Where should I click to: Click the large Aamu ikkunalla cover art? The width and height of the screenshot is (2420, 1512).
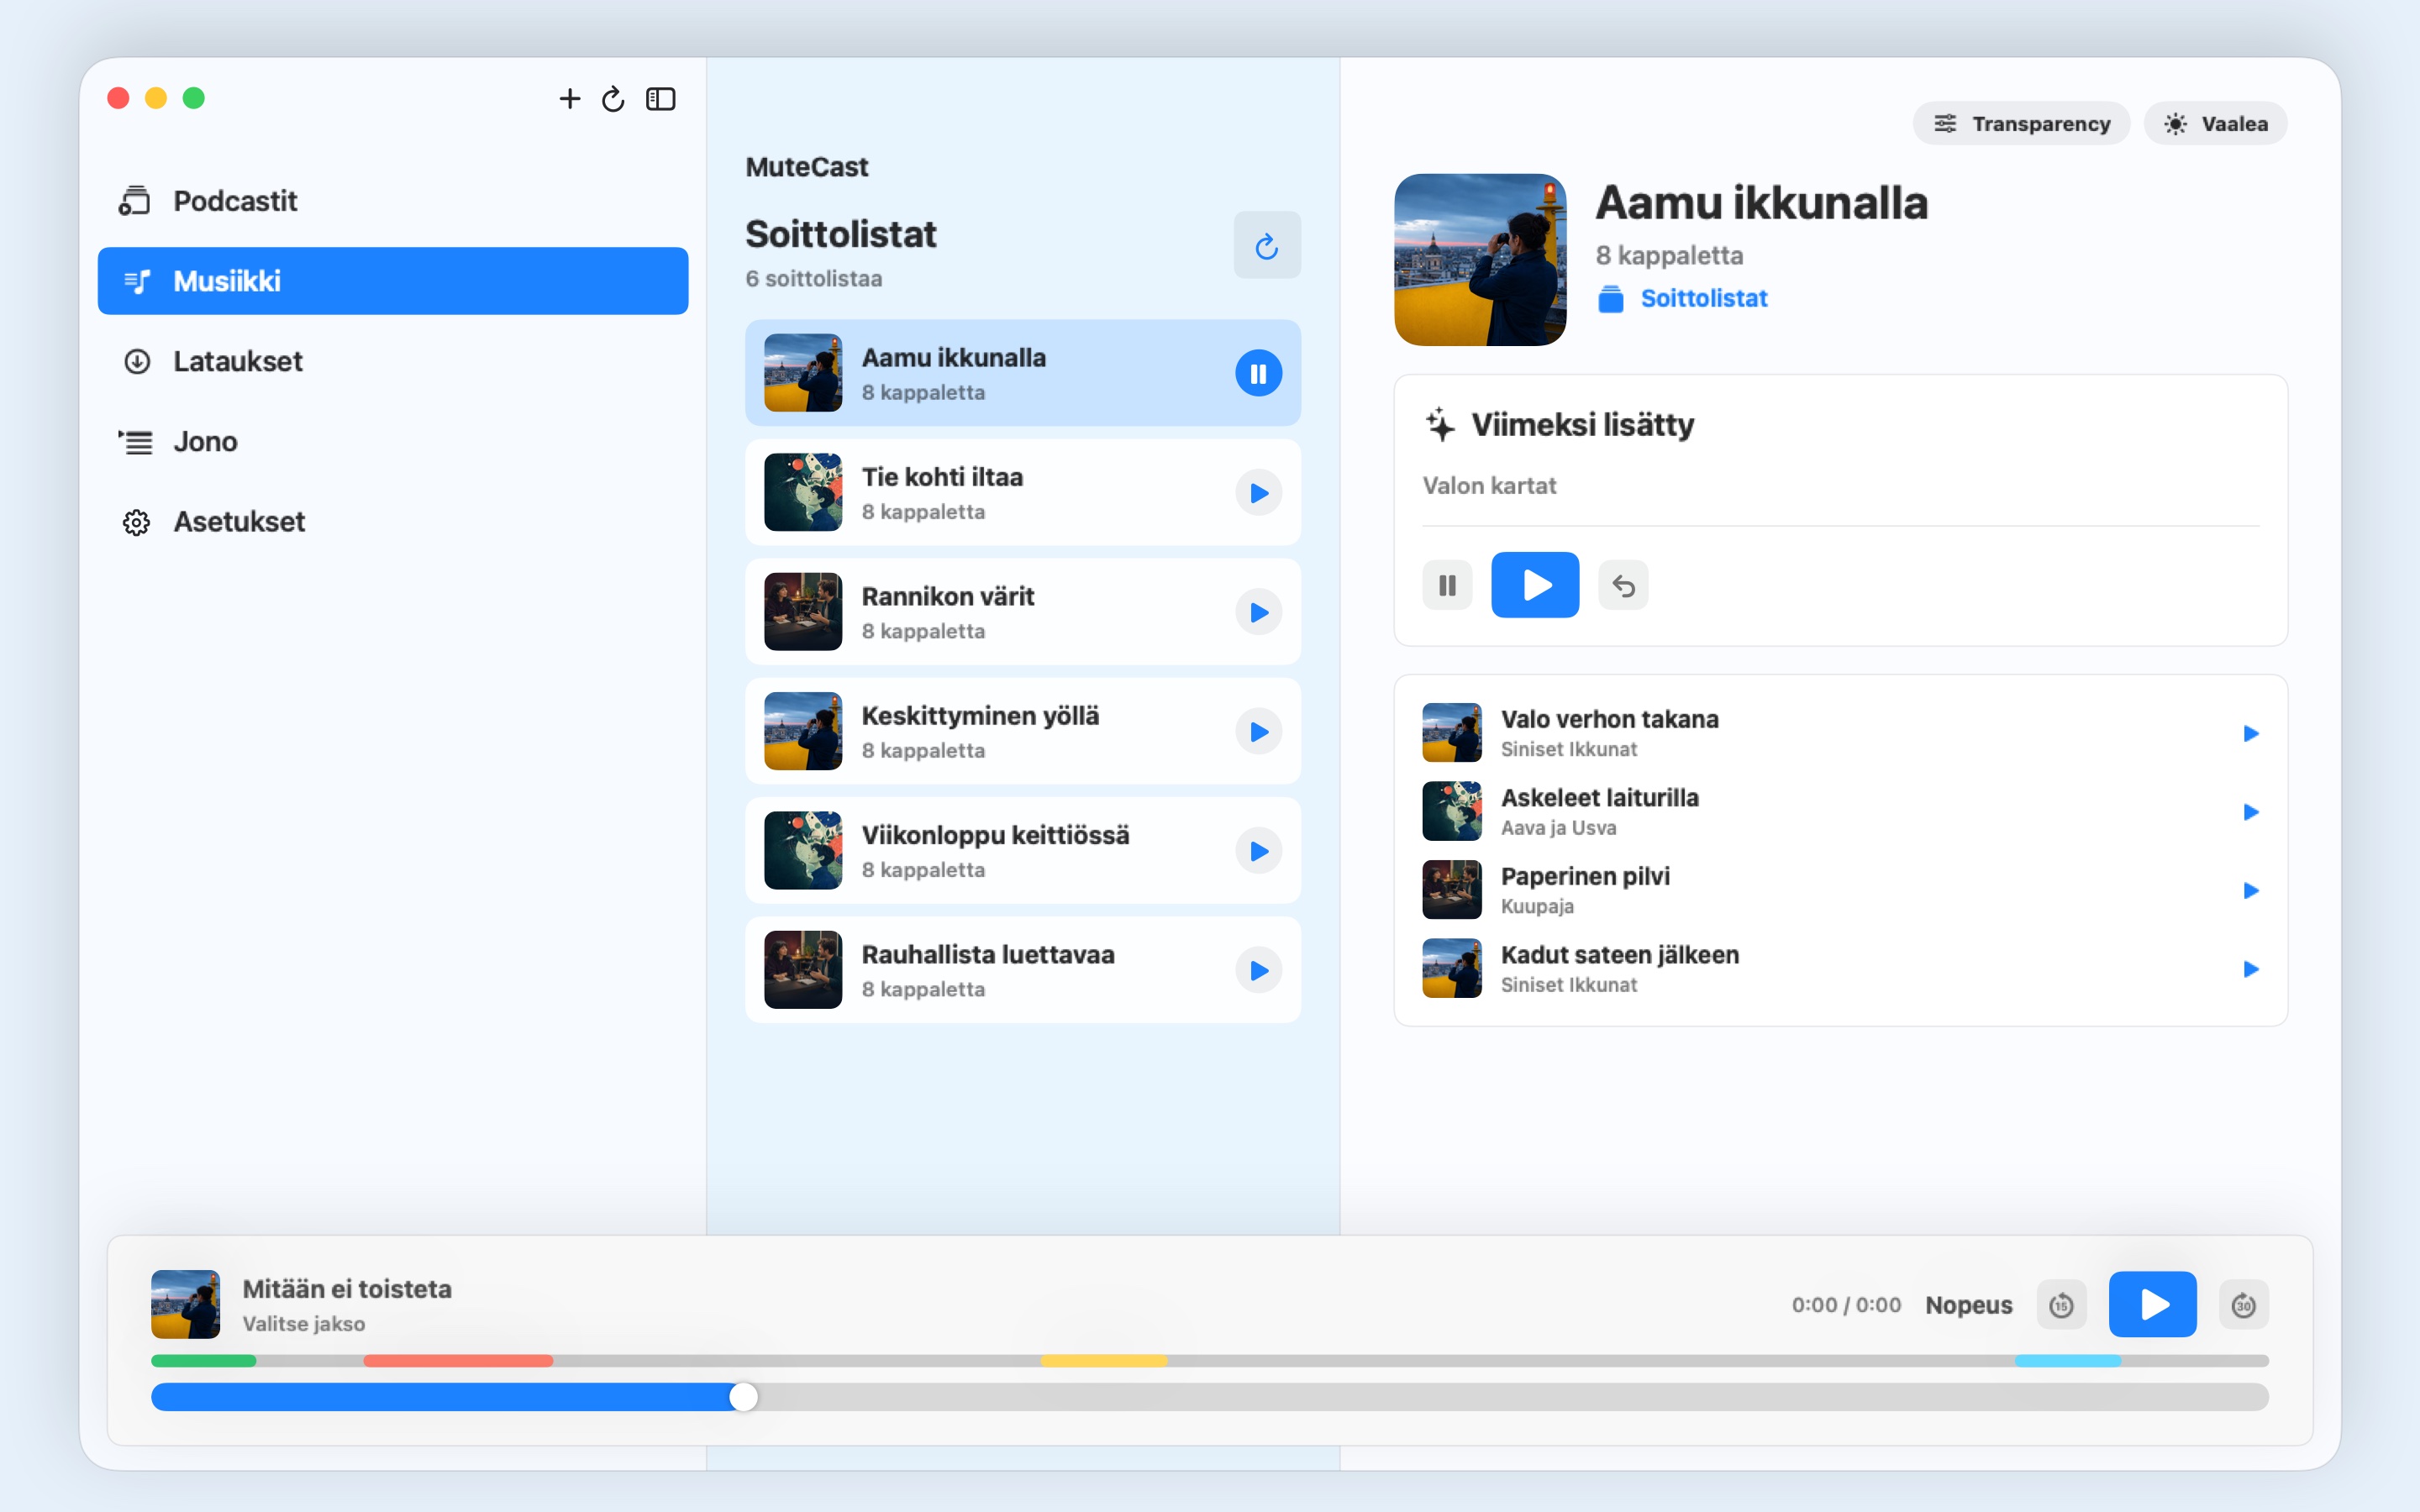pyautogui.click(x=1480, y=260)
